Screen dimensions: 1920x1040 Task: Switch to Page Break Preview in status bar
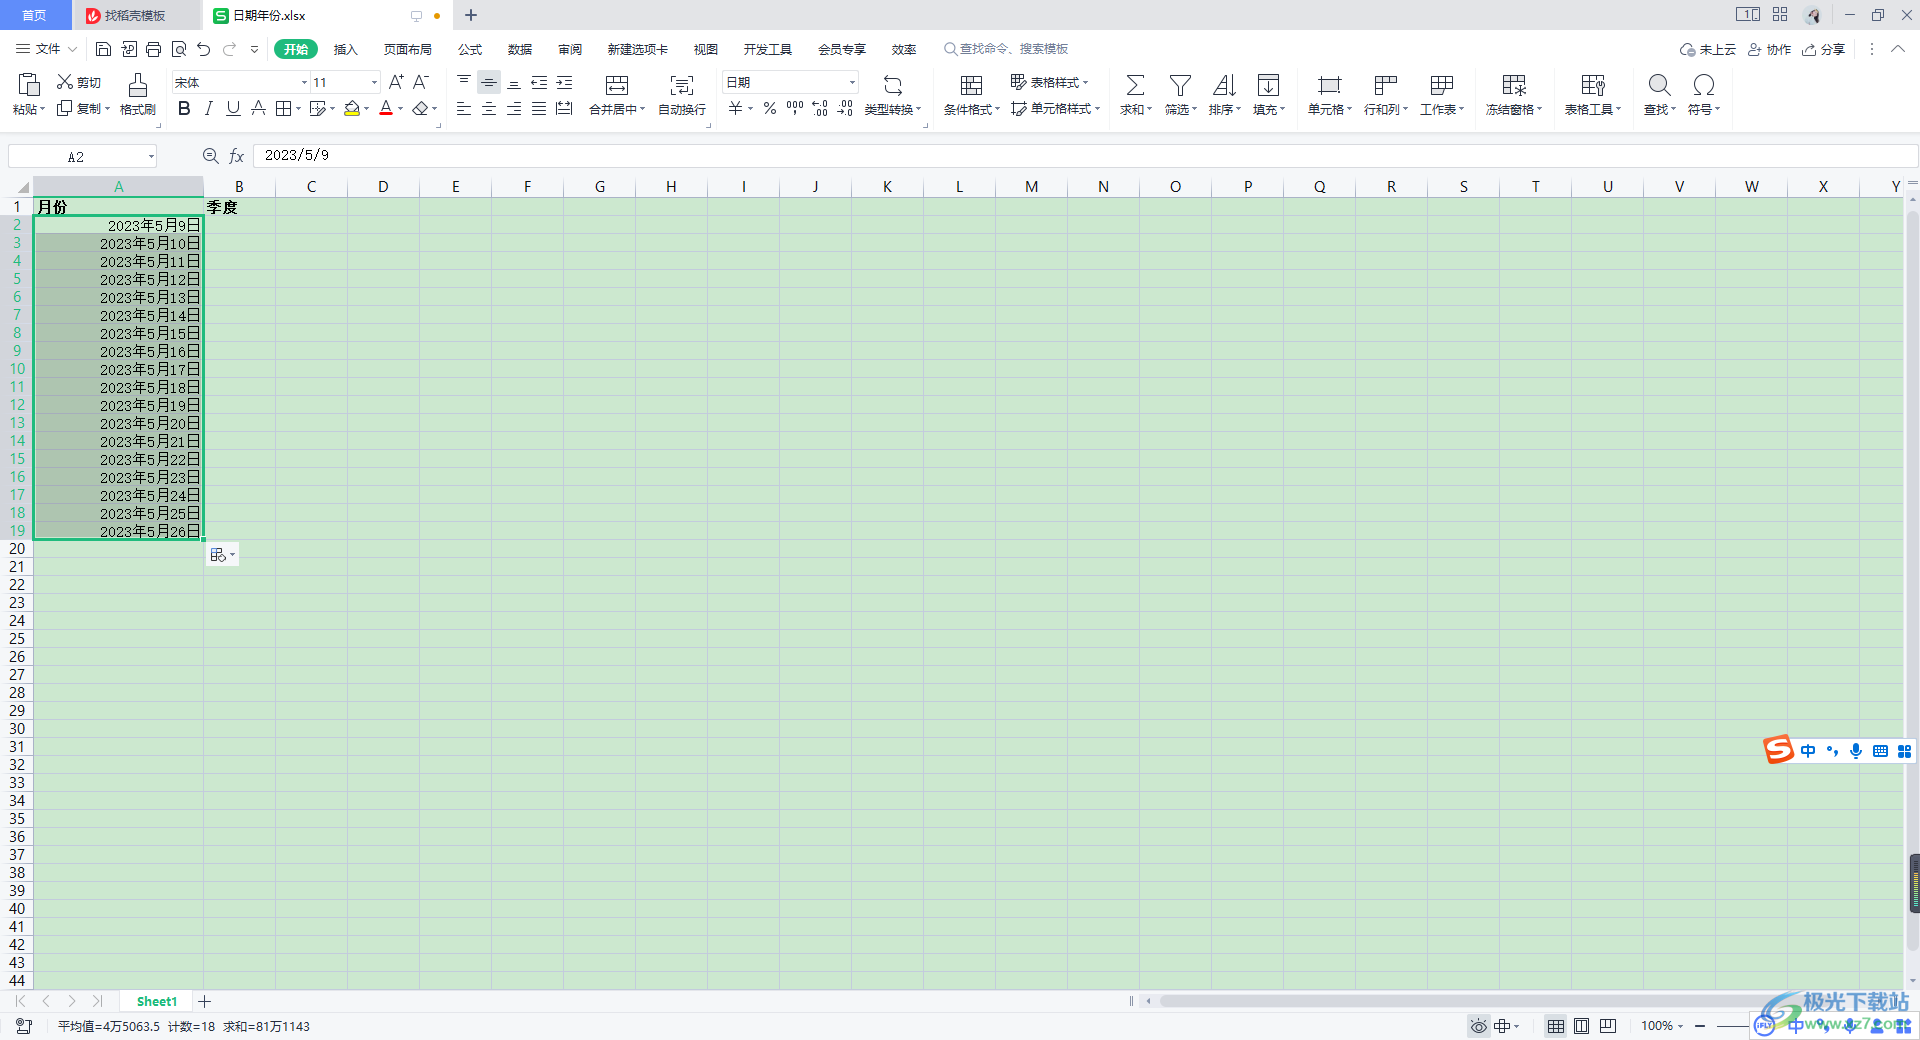[x=1607, y=1026]
